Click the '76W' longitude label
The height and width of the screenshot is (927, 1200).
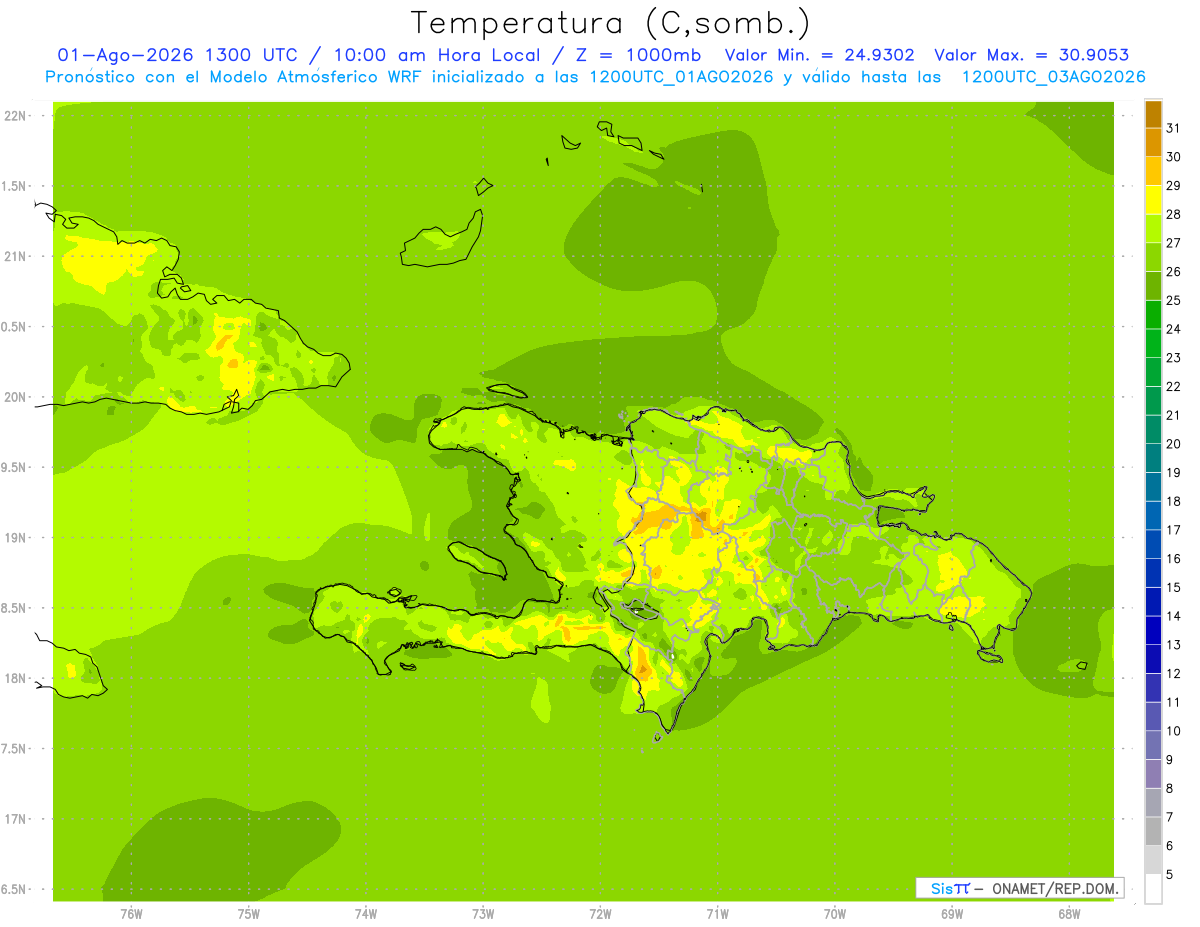coord(131,914)
